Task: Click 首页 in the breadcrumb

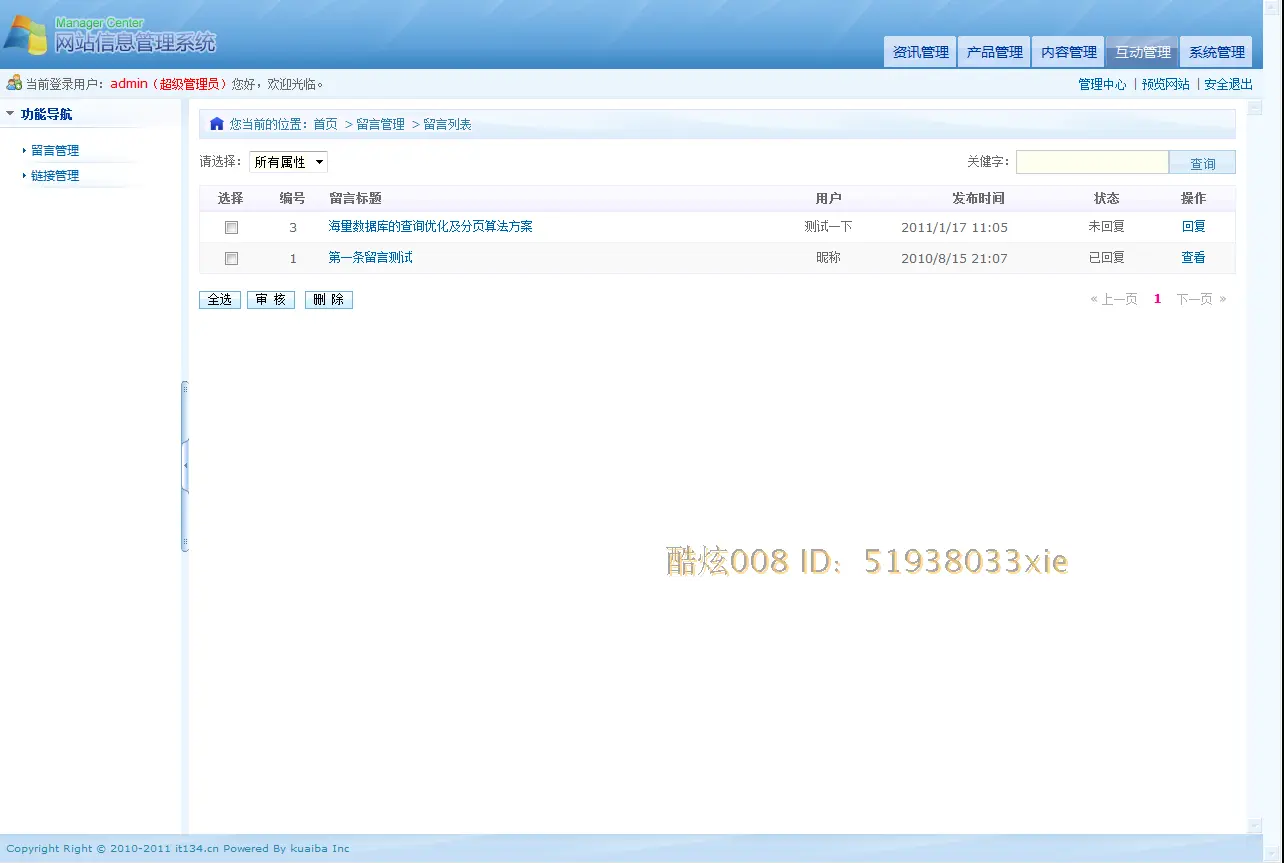Action: [x=325, y=124]
